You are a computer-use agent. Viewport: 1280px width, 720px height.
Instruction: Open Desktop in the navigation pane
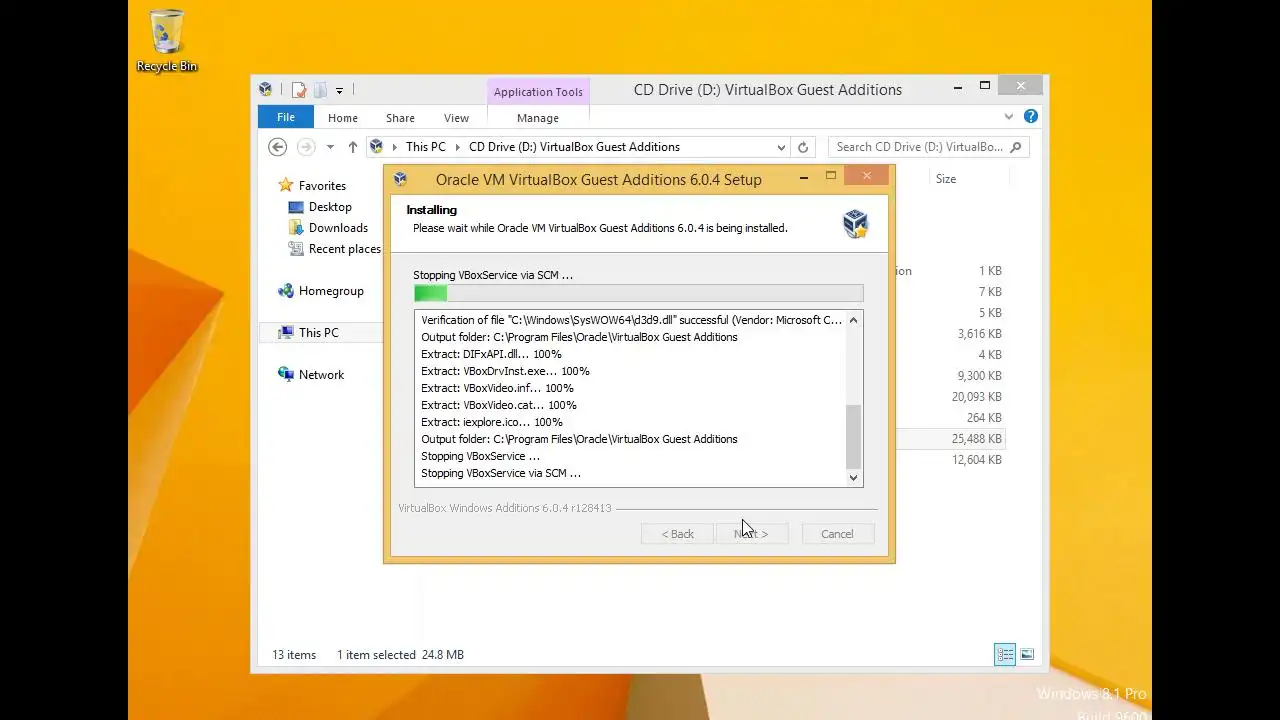(330, 207)
